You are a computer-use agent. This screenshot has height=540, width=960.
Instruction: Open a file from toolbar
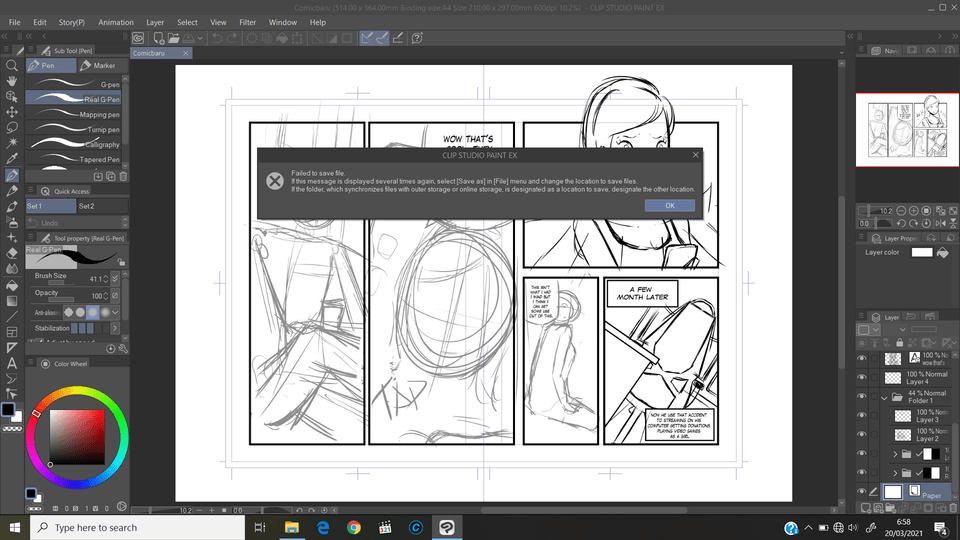pos(174,38)
